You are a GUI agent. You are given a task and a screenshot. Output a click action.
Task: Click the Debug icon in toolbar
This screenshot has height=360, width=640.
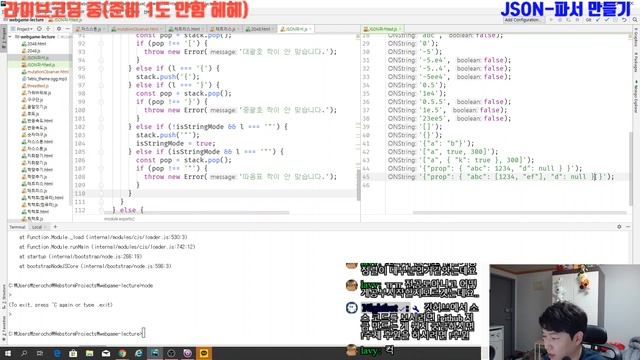(560, 20)
